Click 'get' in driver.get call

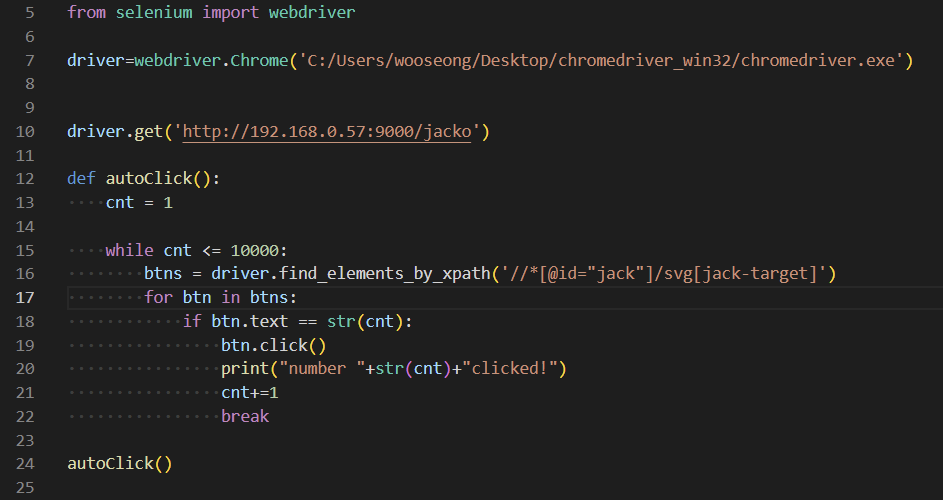point(149,132)
